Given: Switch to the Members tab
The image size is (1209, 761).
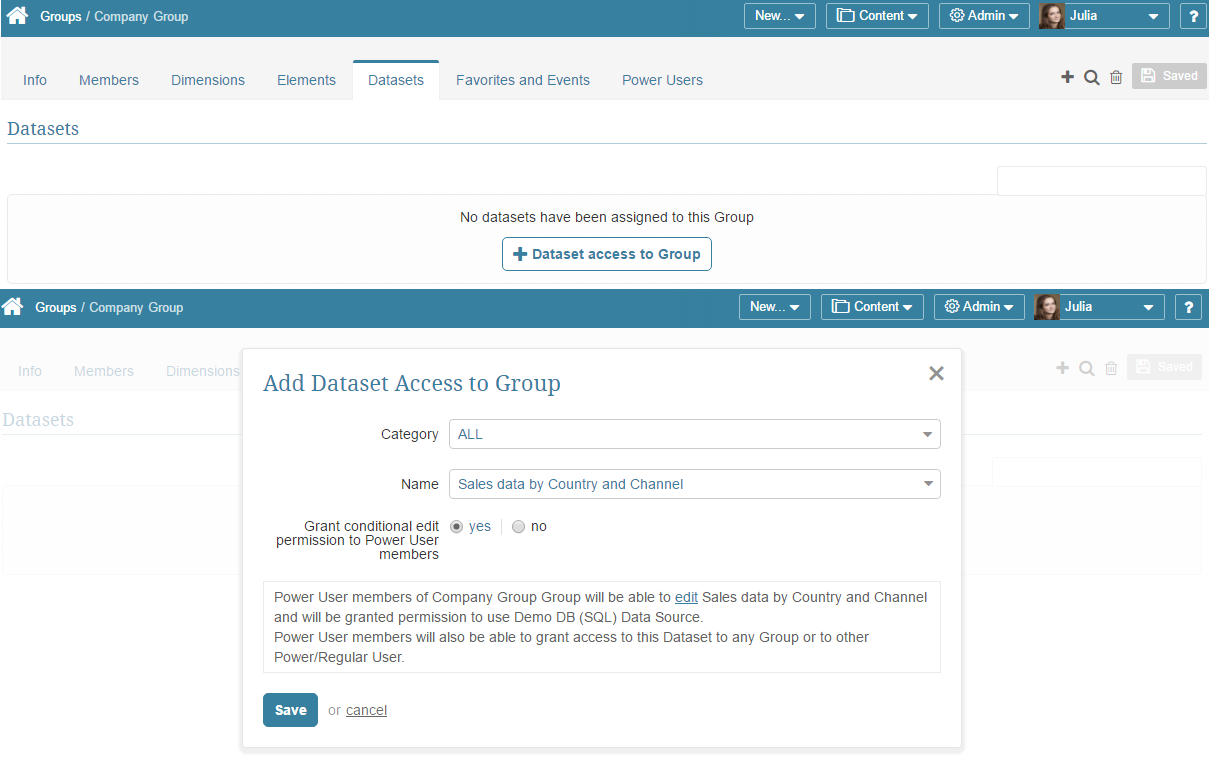Looking at the screenshot, I should click(108, 80).
